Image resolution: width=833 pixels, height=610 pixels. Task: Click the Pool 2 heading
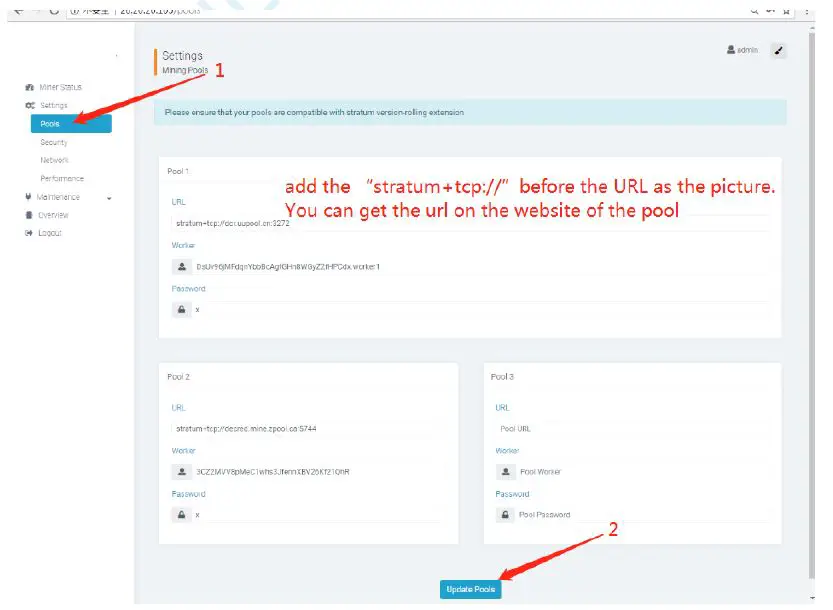pyautogui.click(x=178, y=377)
